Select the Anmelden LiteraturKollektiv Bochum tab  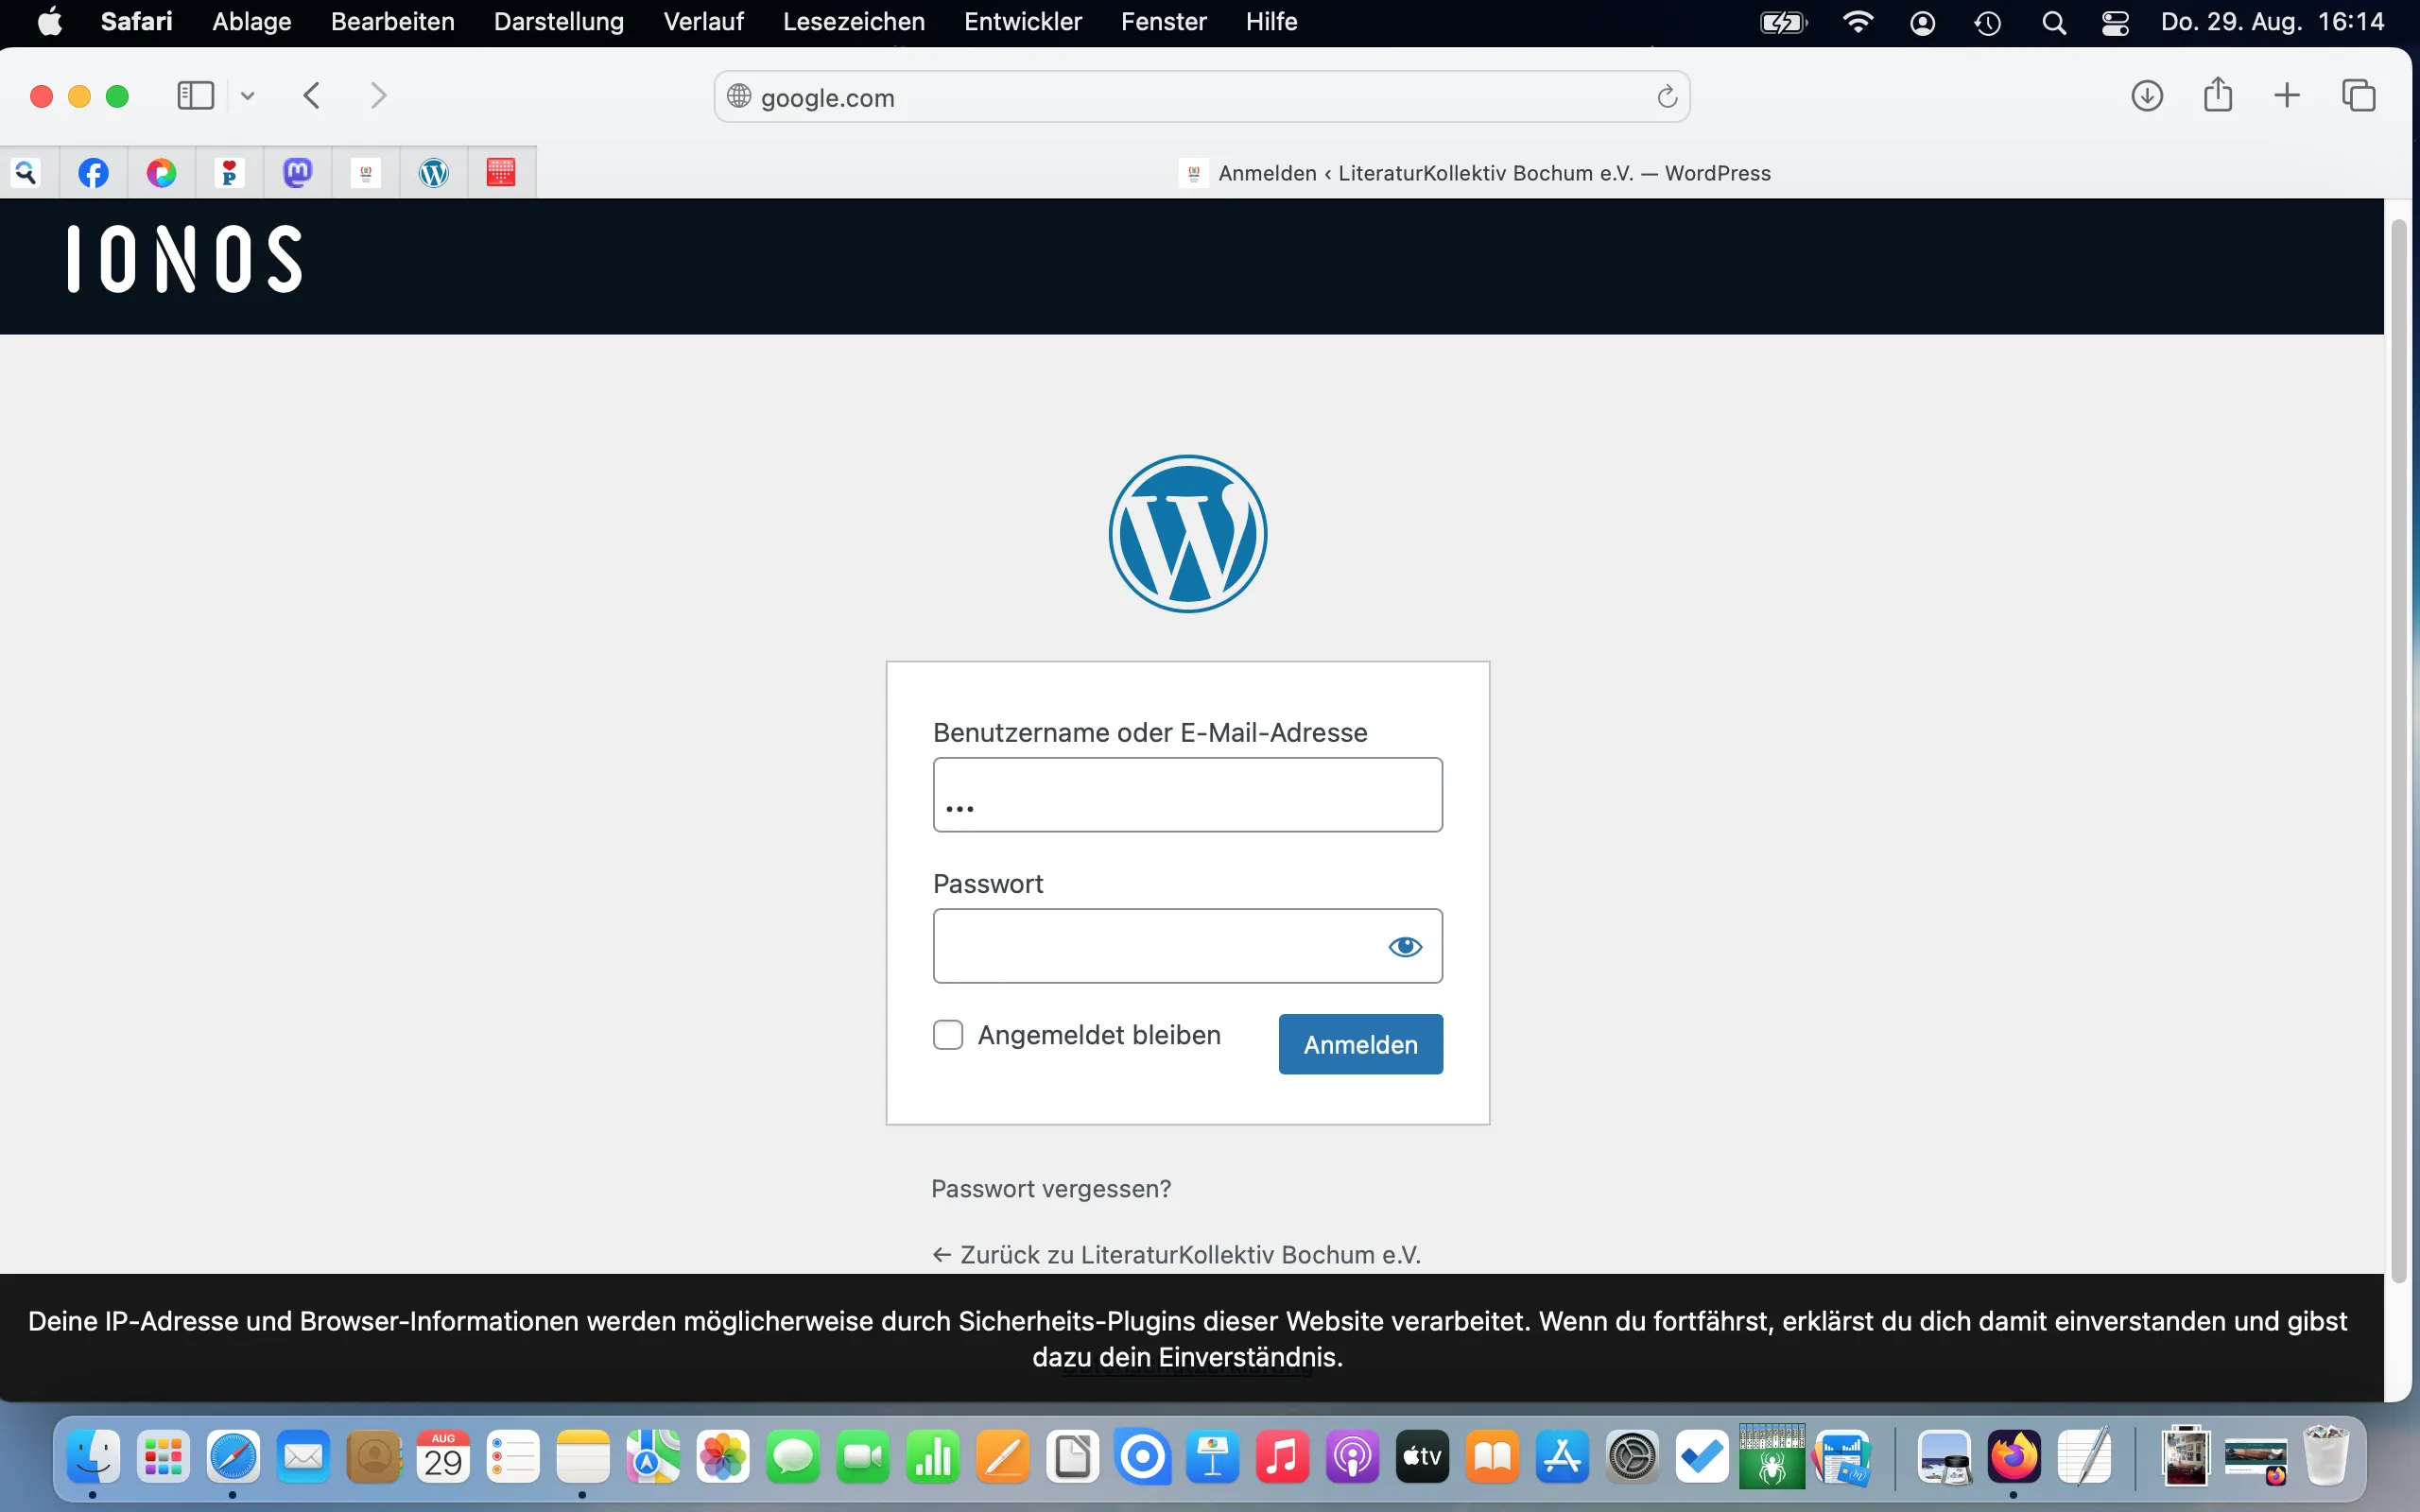point(1475,173)
